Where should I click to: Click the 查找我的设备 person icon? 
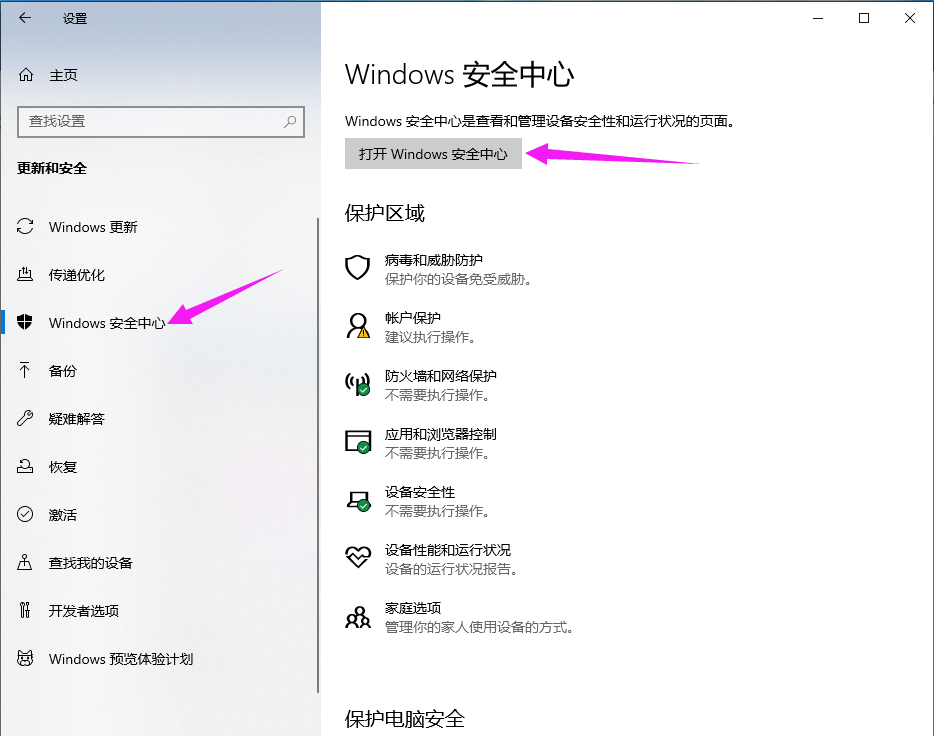(25, 563)
